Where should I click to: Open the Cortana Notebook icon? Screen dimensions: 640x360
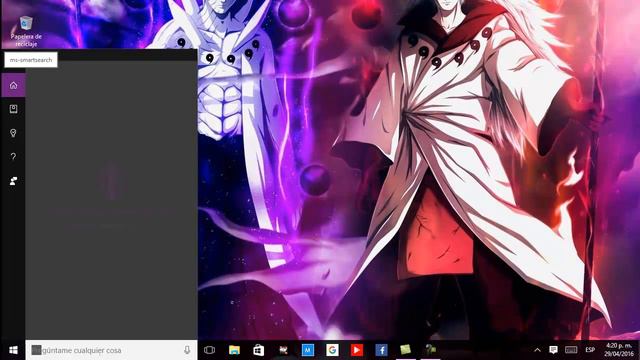click(x=13, y=109)
